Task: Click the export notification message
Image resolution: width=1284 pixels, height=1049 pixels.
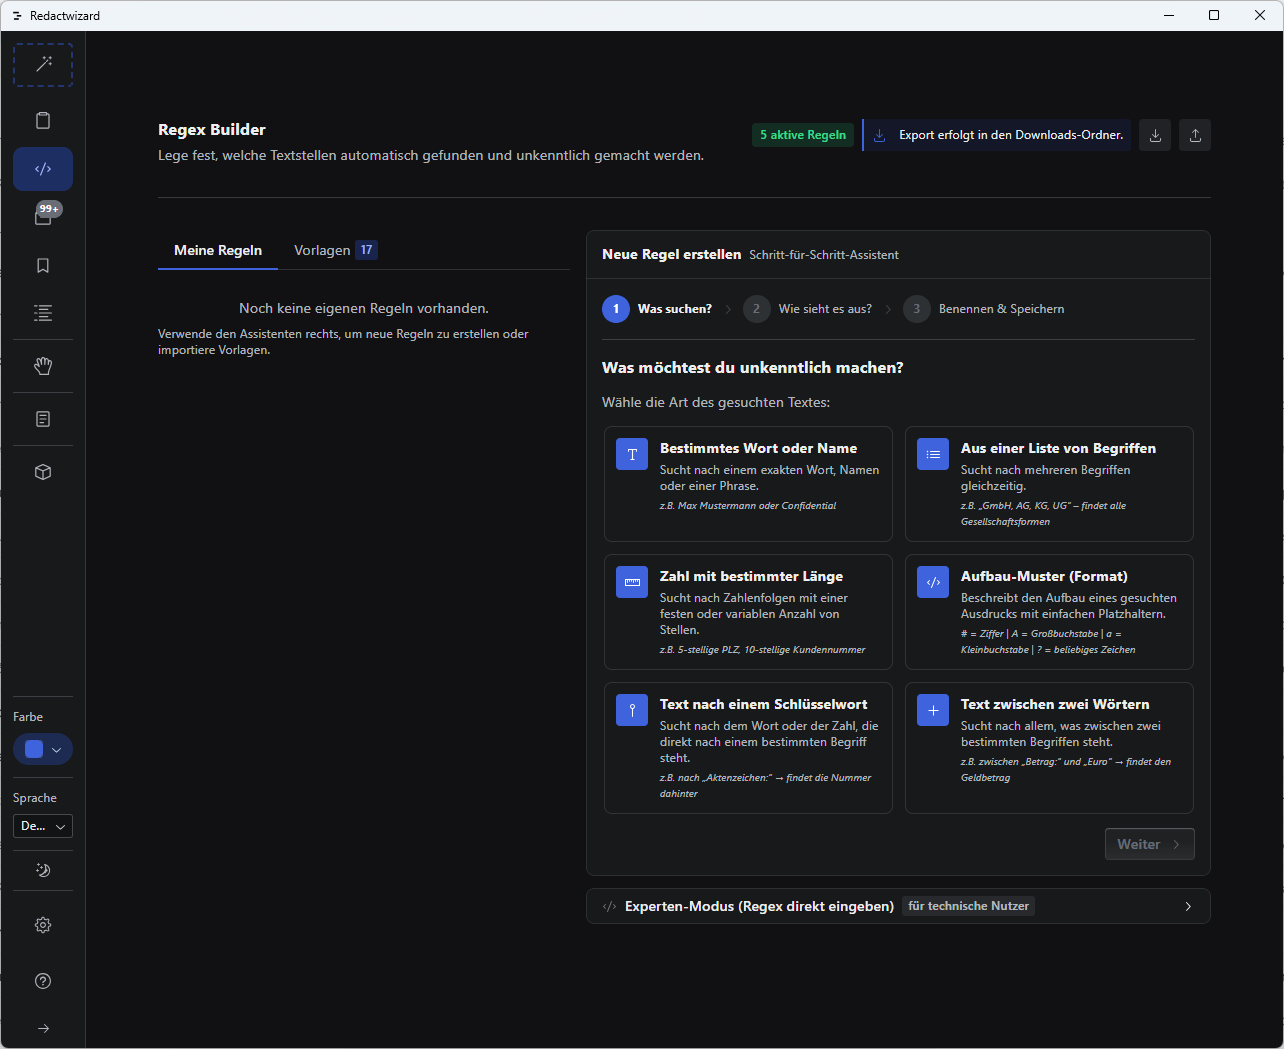Action: pyautogui.click(x=997, y=135)
